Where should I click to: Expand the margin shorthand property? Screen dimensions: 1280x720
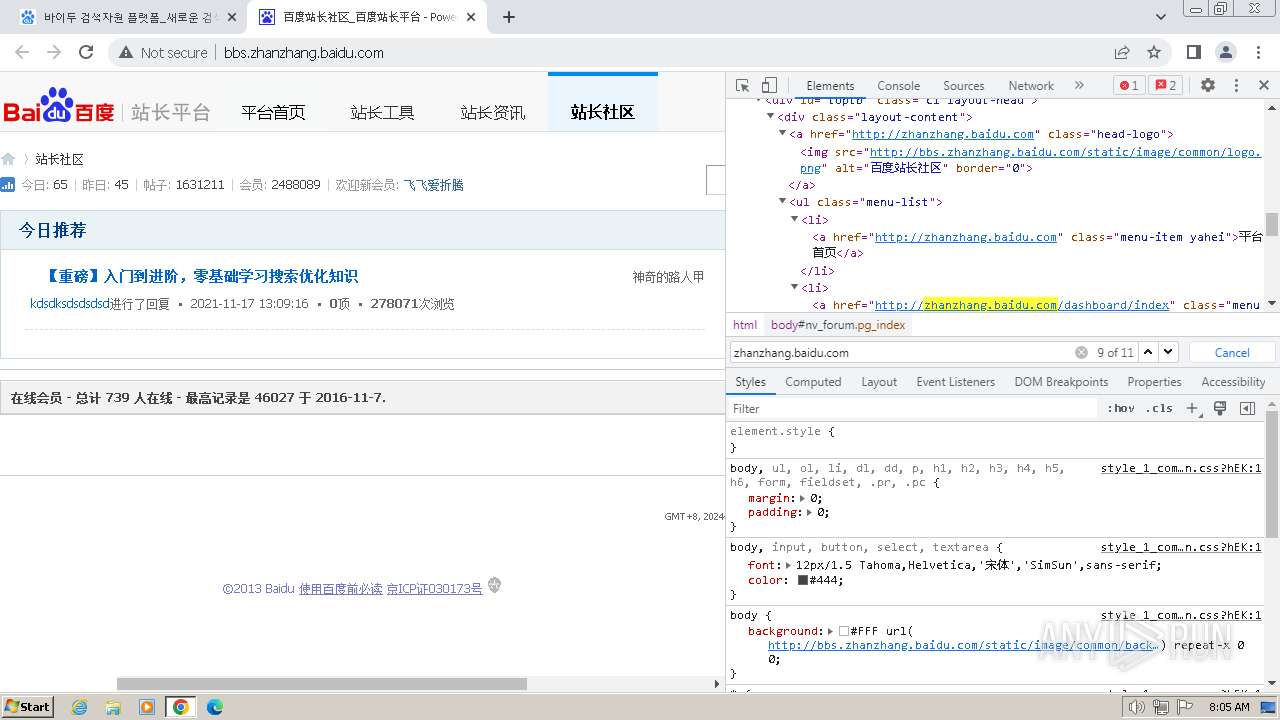click(x=802, y=498)
